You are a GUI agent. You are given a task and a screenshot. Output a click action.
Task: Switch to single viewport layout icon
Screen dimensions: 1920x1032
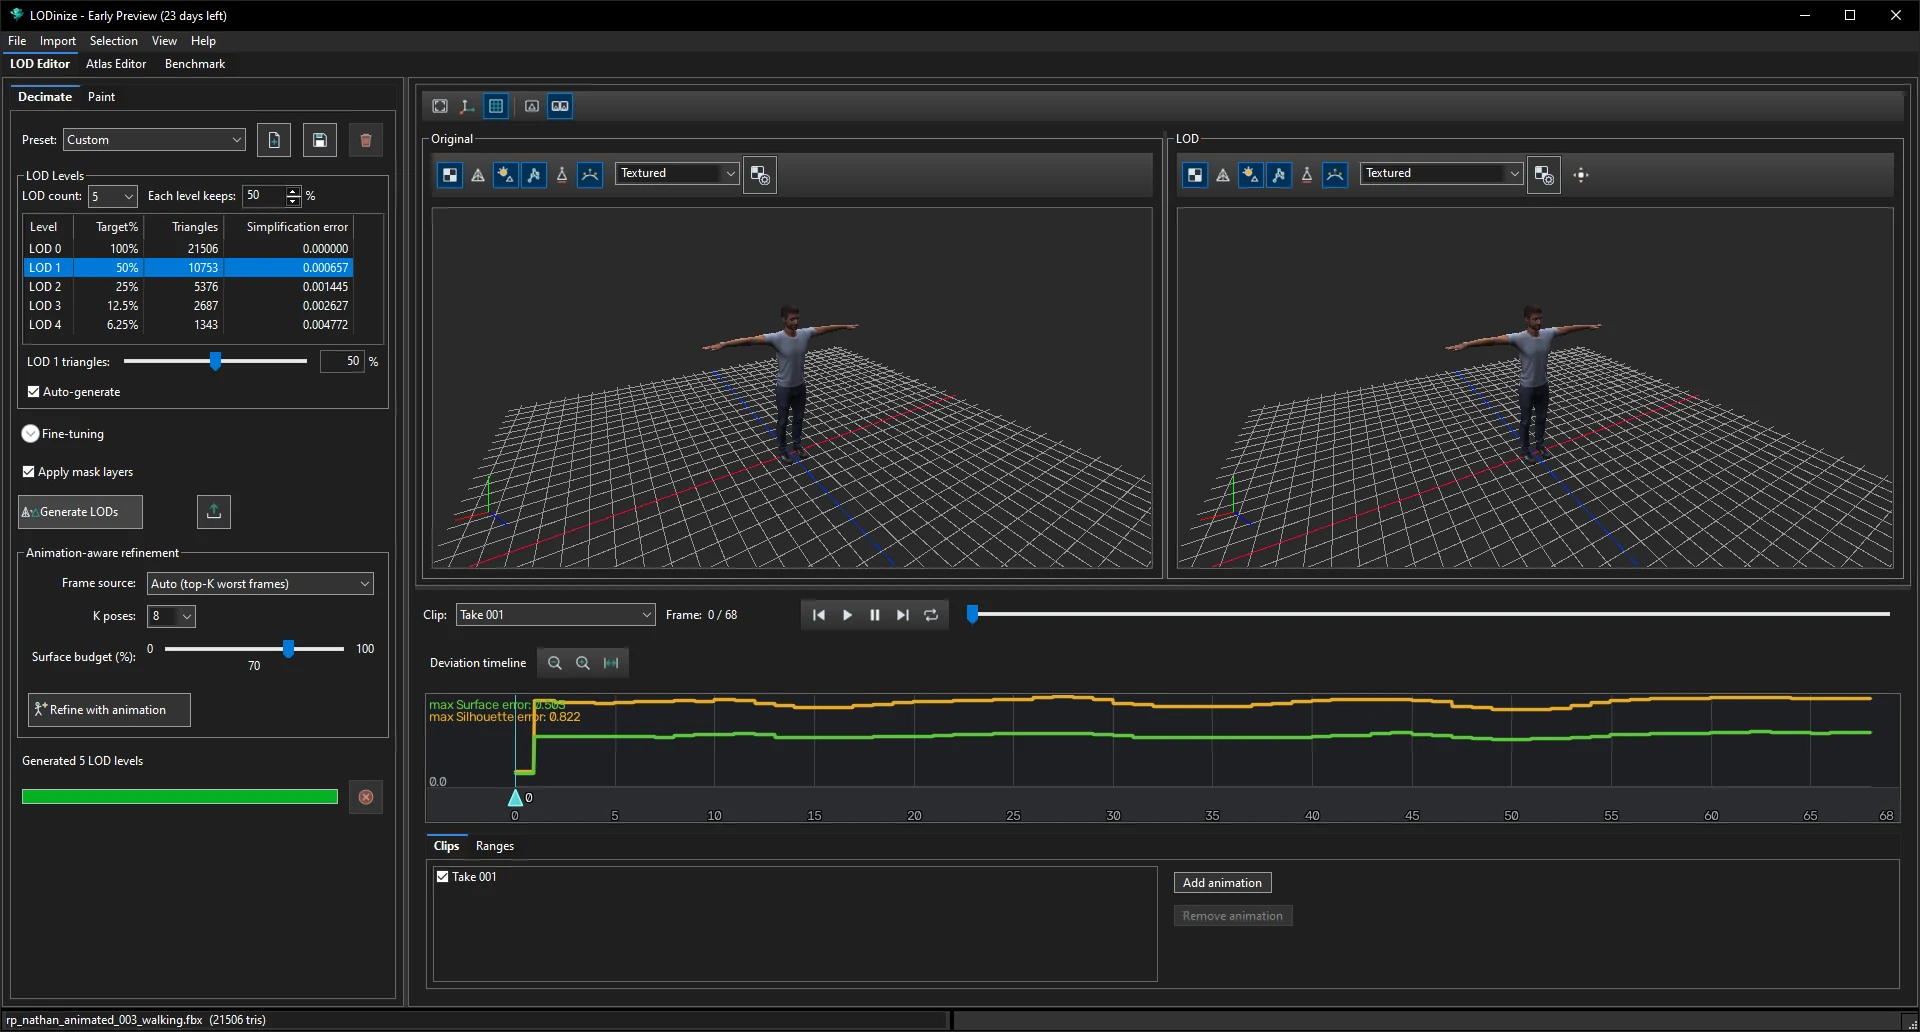(x=532, y=106)
